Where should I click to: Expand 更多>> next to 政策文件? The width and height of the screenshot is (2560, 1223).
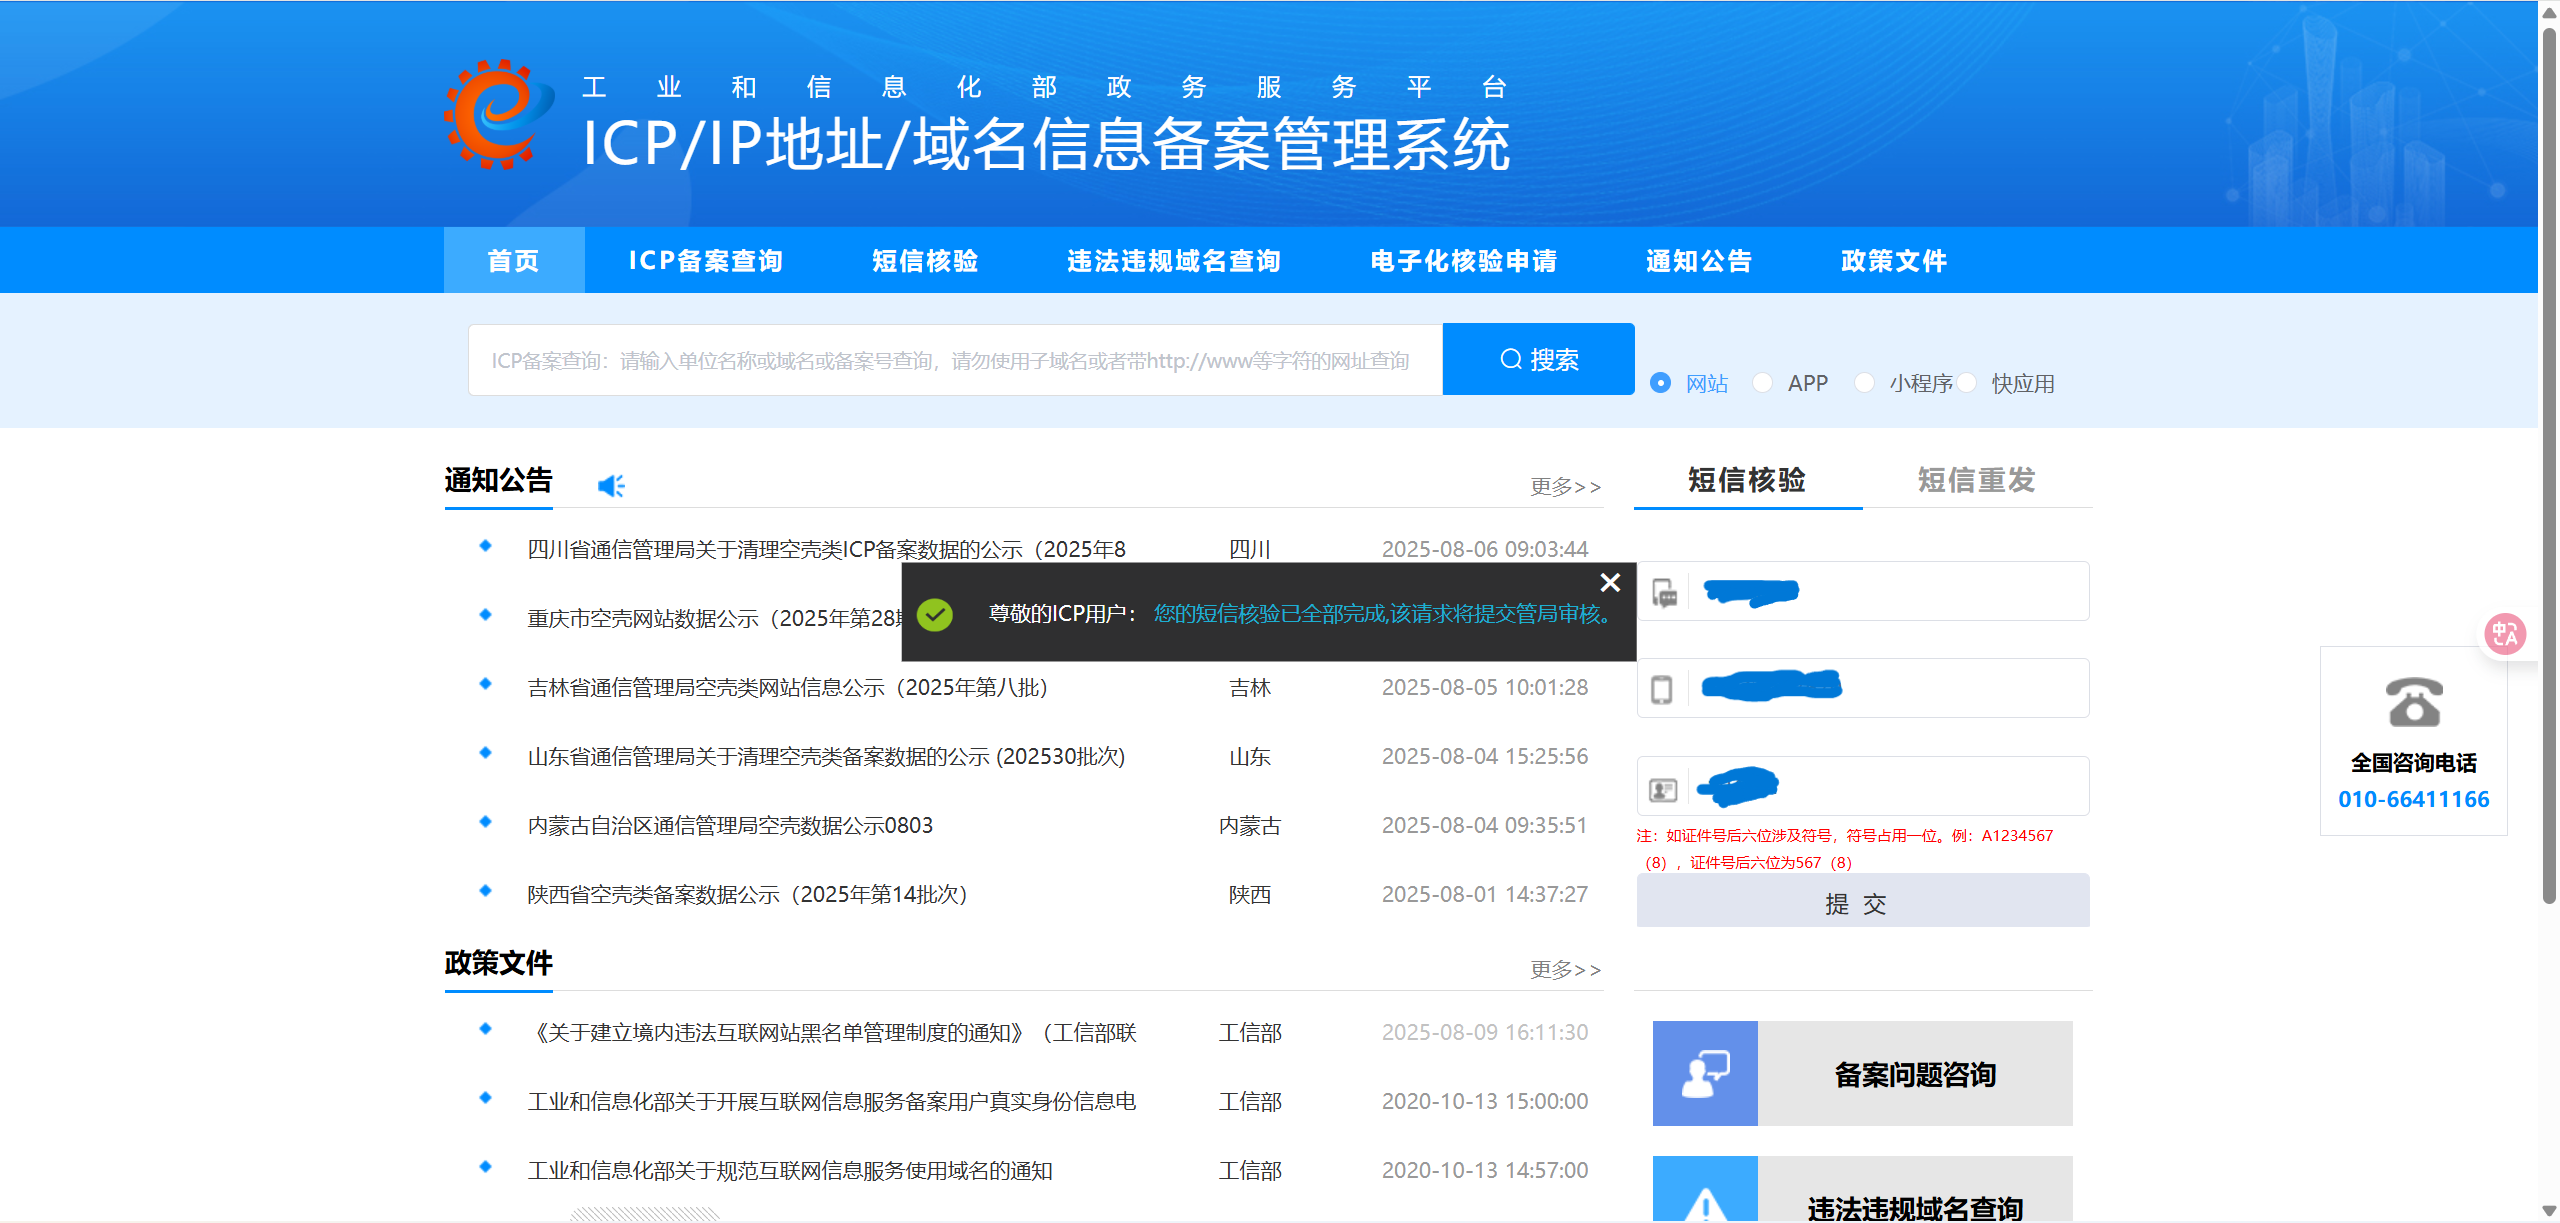point(1565,970)
